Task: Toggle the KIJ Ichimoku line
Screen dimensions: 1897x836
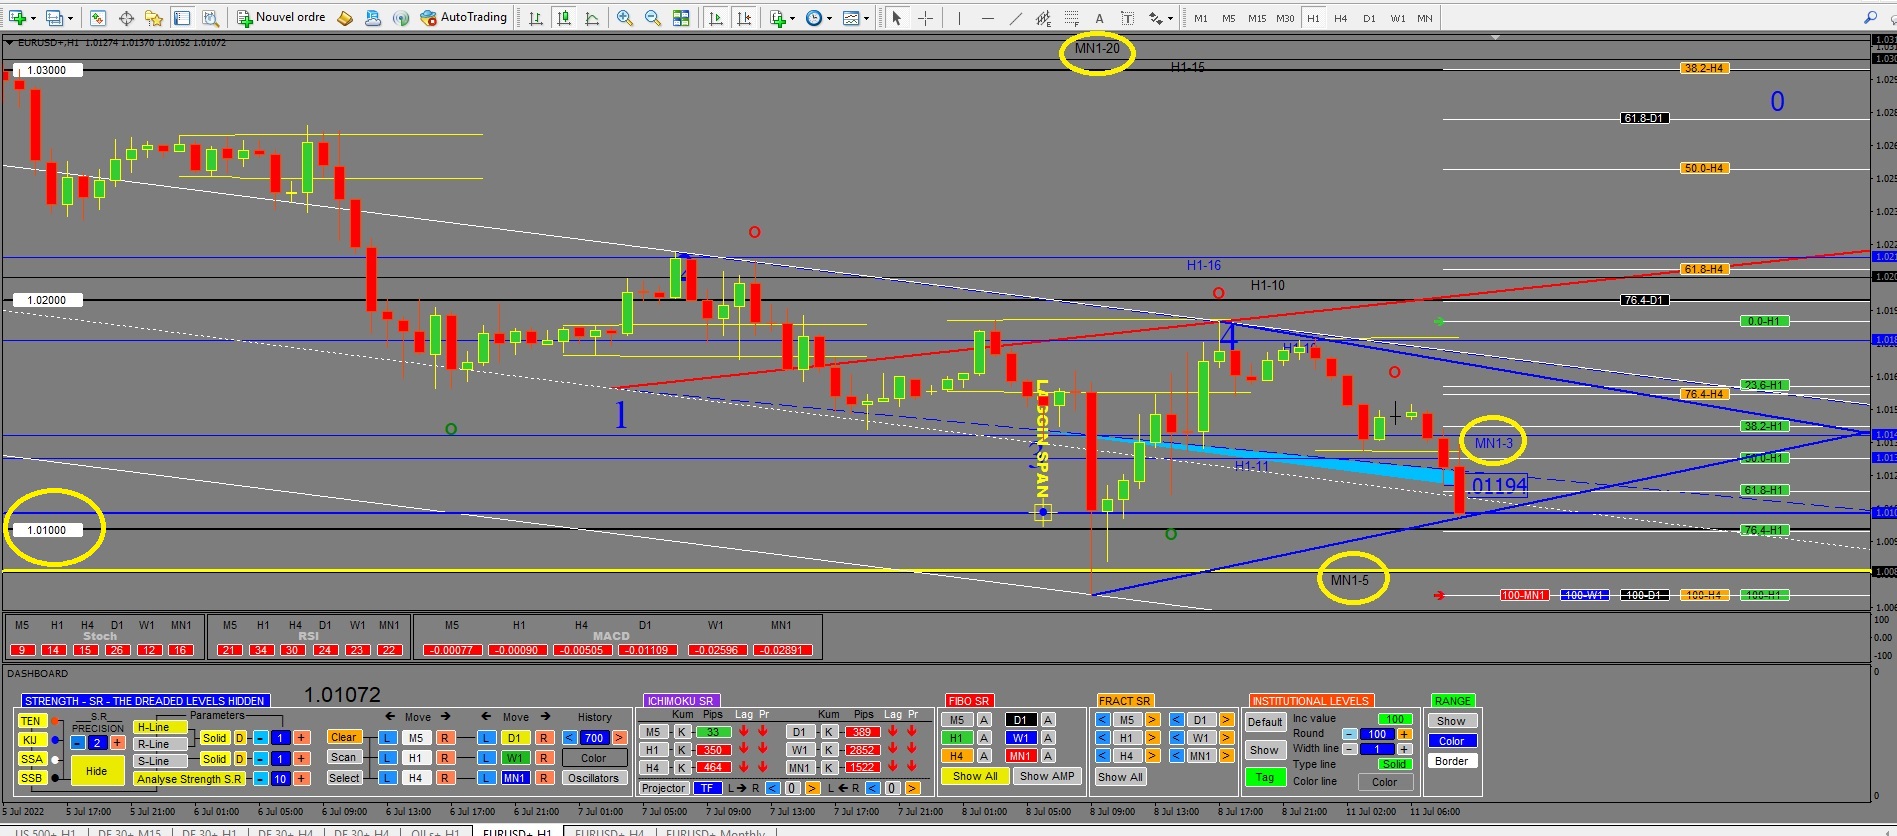Action: [x=31, y=740]
